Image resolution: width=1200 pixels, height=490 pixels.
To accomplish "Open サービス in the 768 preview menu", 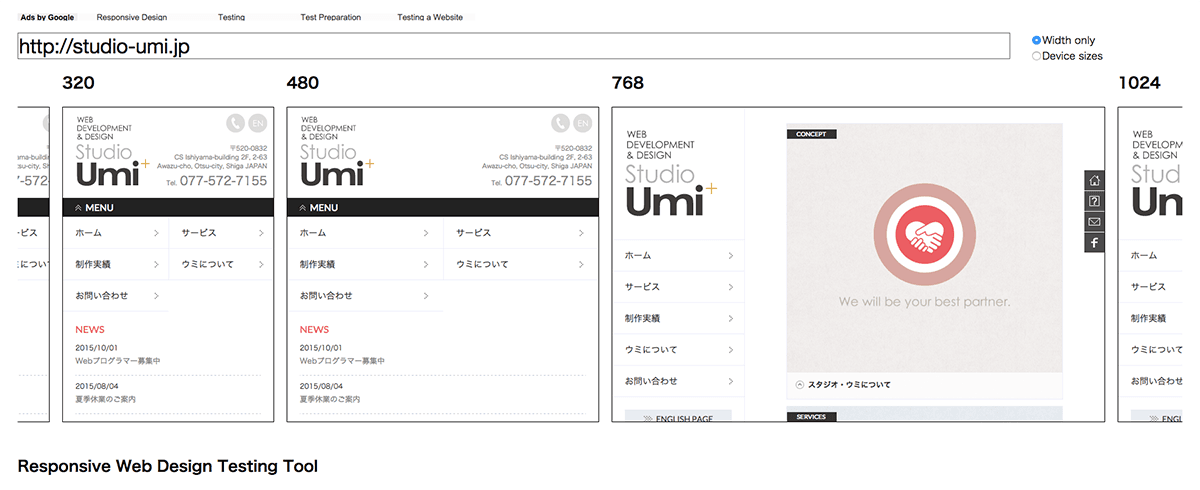I will tap(678, 287).
